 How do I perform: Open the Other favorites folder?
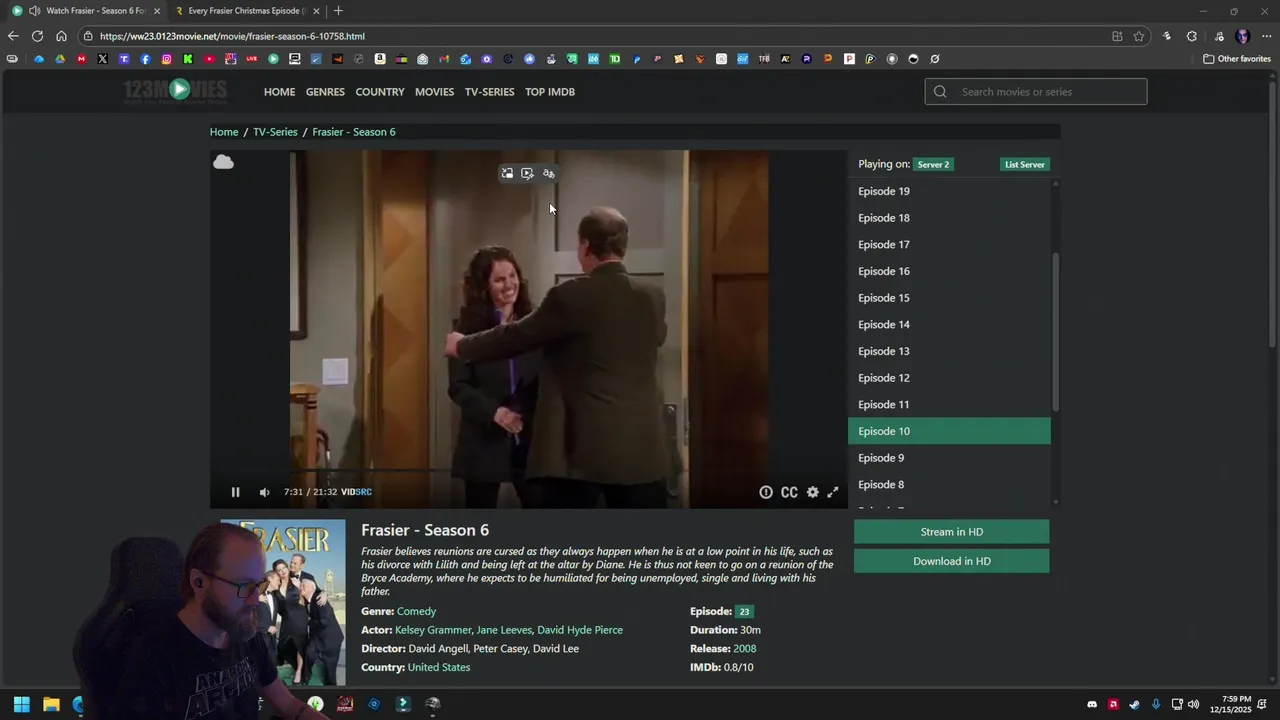coord(1237,59)
